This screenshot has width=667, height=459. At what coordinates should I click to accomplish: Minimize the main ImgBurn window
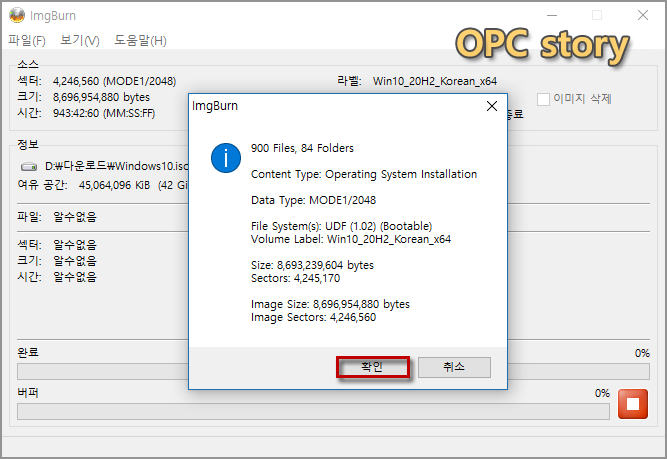point(552,15)
